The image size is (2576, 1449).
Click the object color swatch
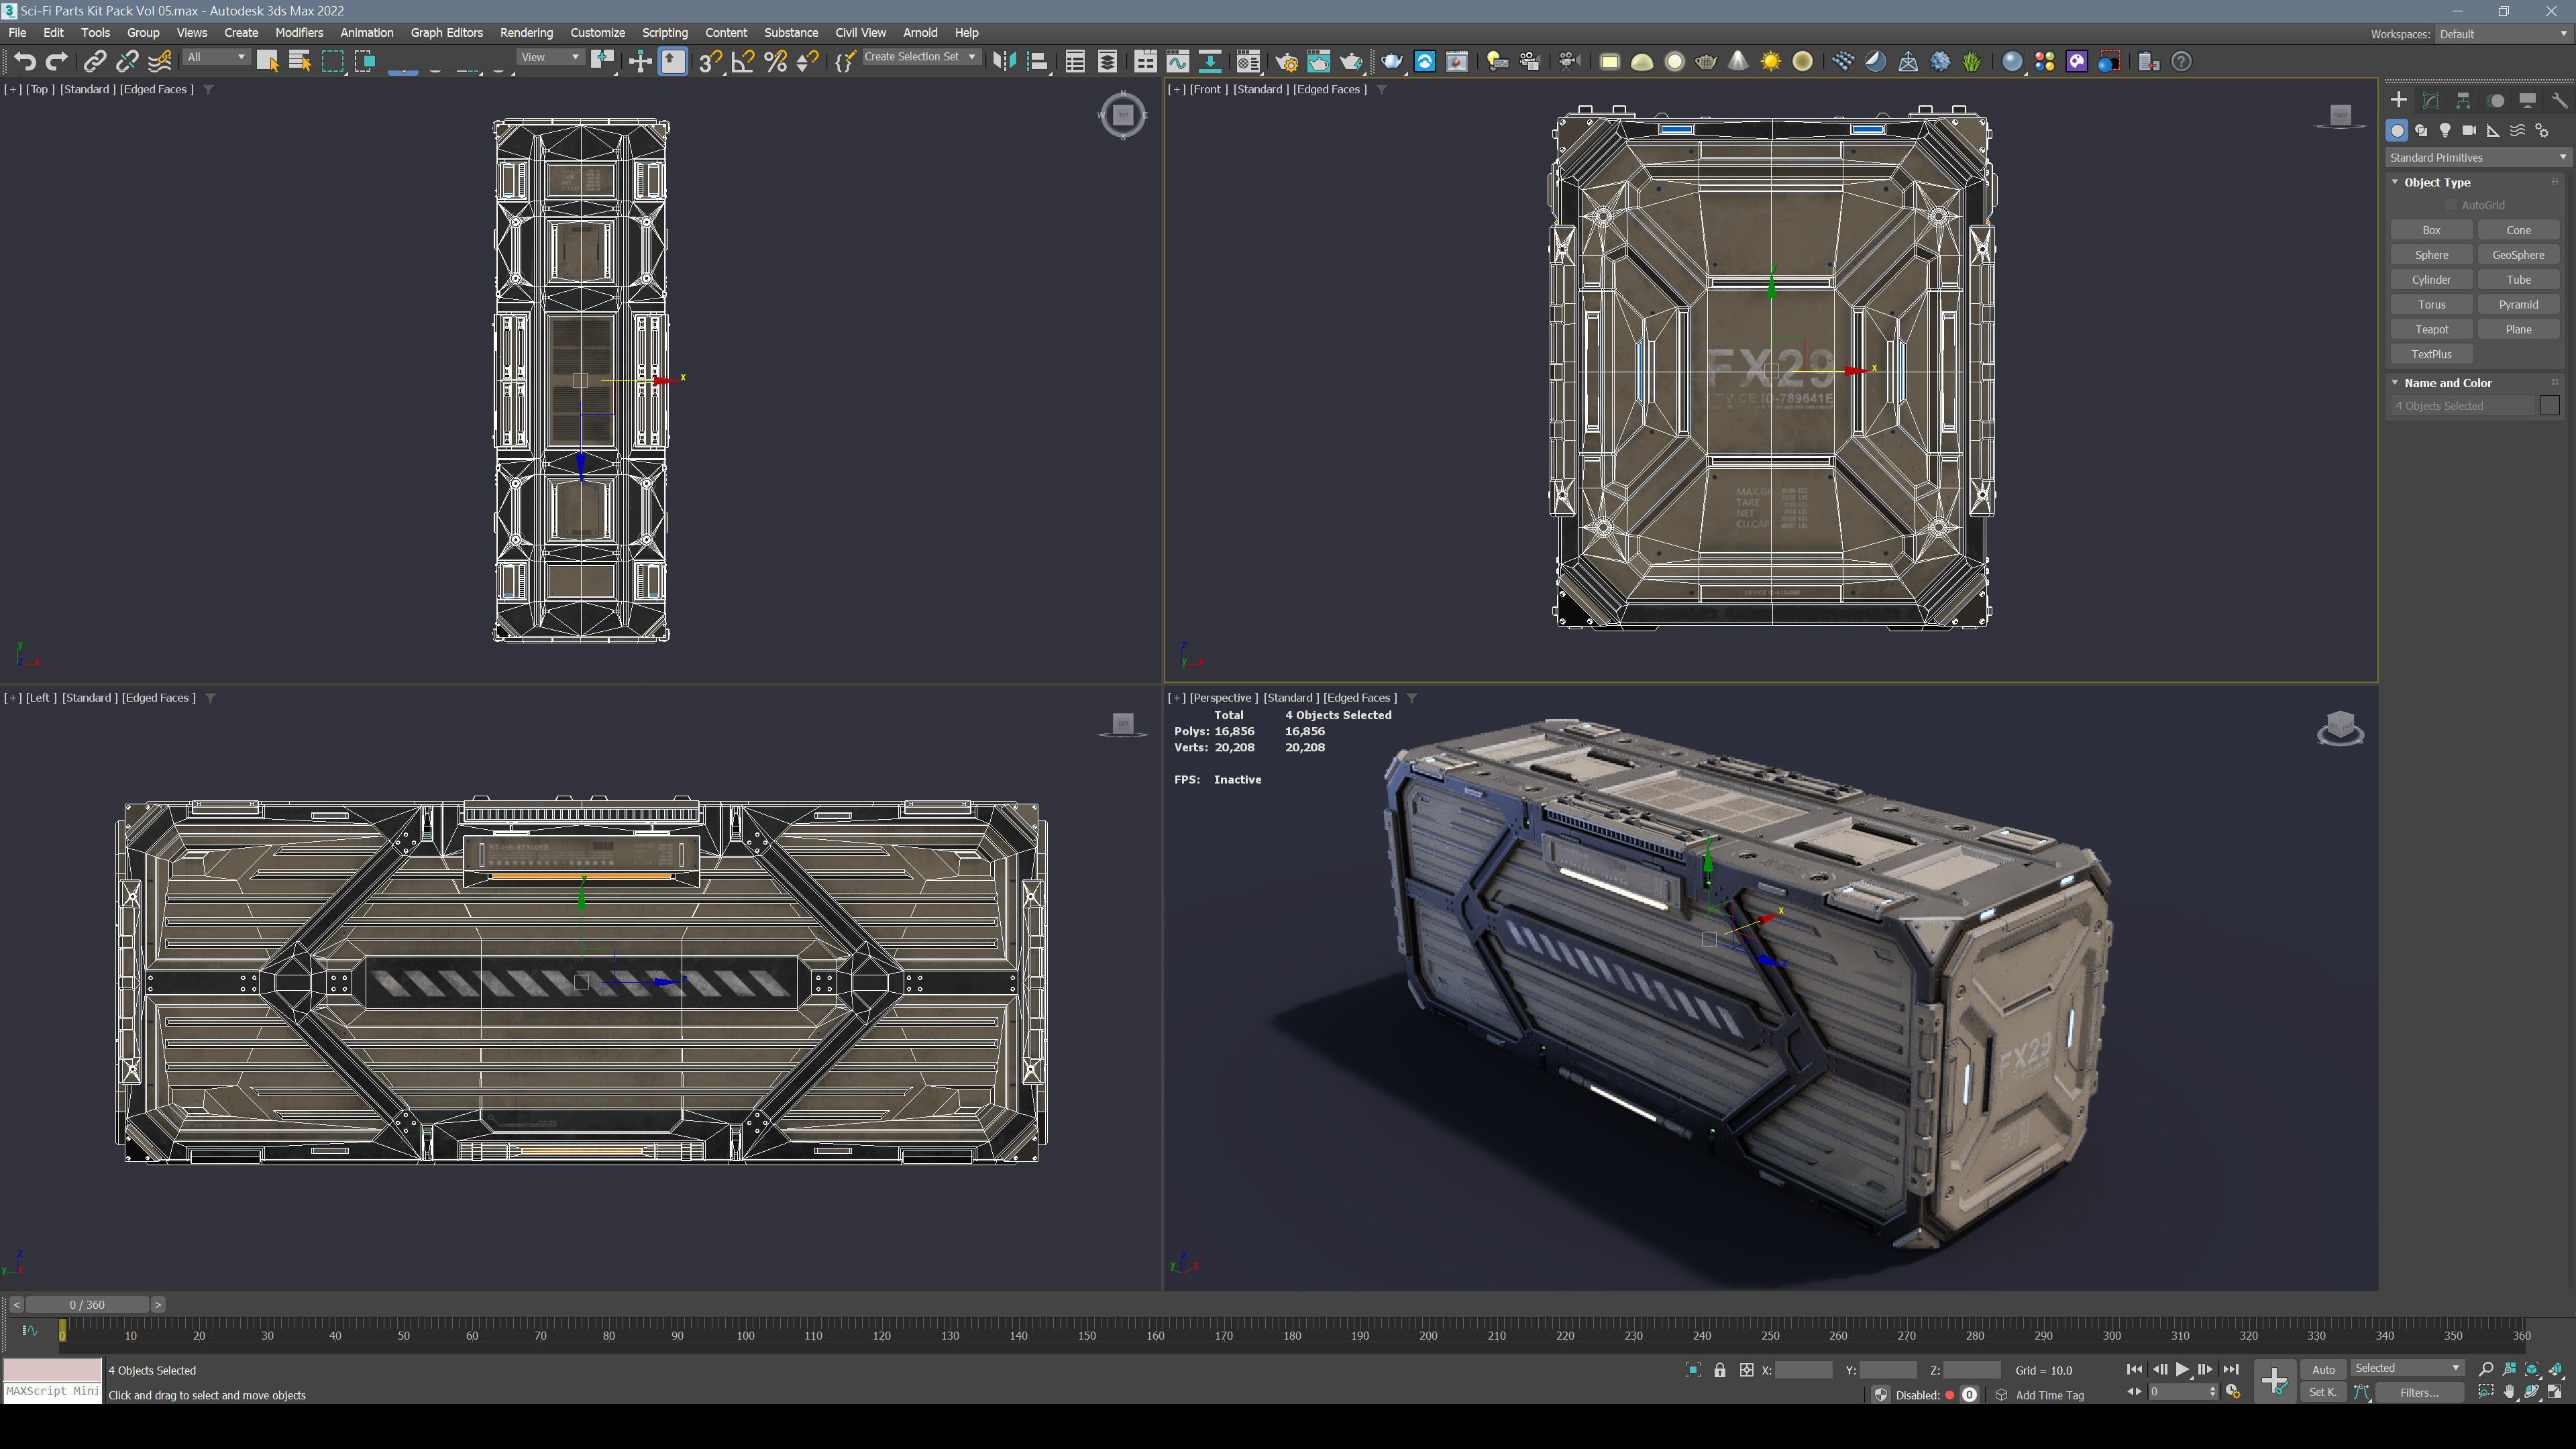click(2549, 405)
